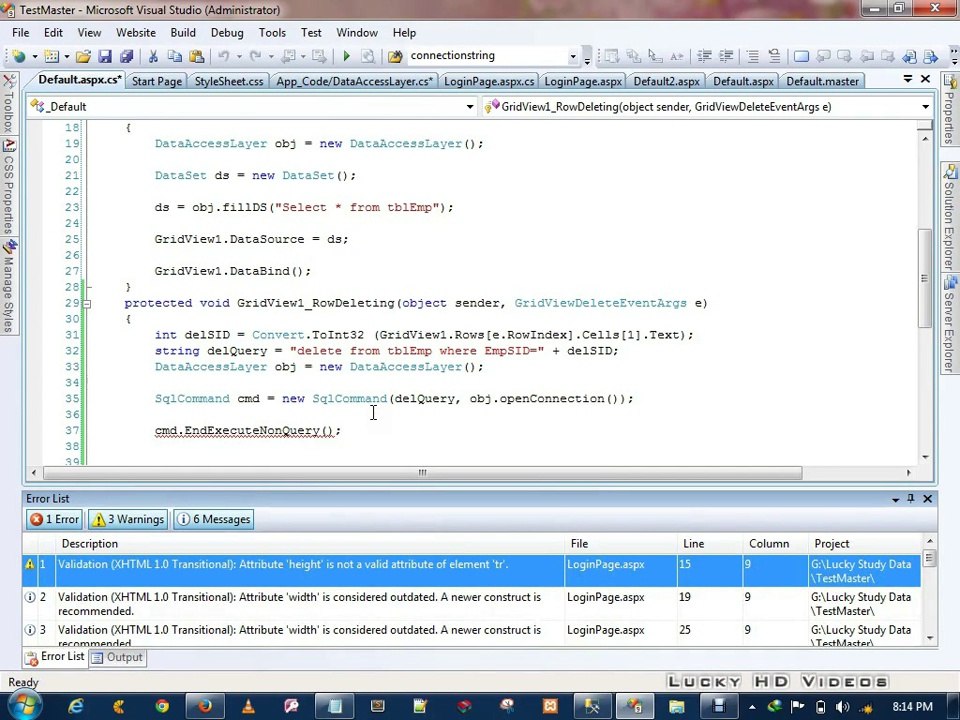Viewport: 960px width, 720px height.
Task: Click the Windows Start orb
Action: point(23,705)
